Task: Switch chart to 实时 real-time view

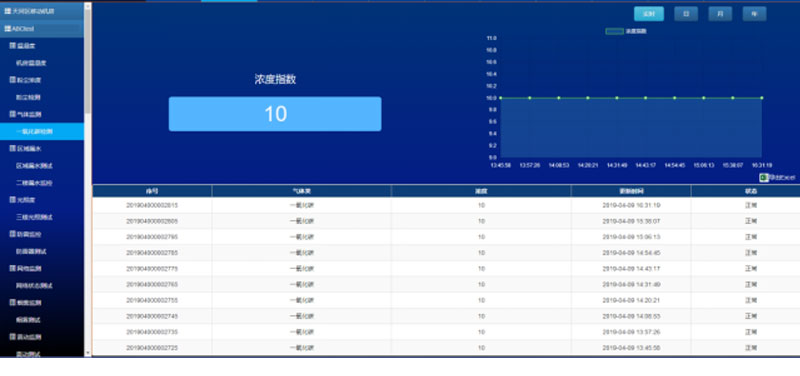Action: pyautogui.click(x=649, y=14)
